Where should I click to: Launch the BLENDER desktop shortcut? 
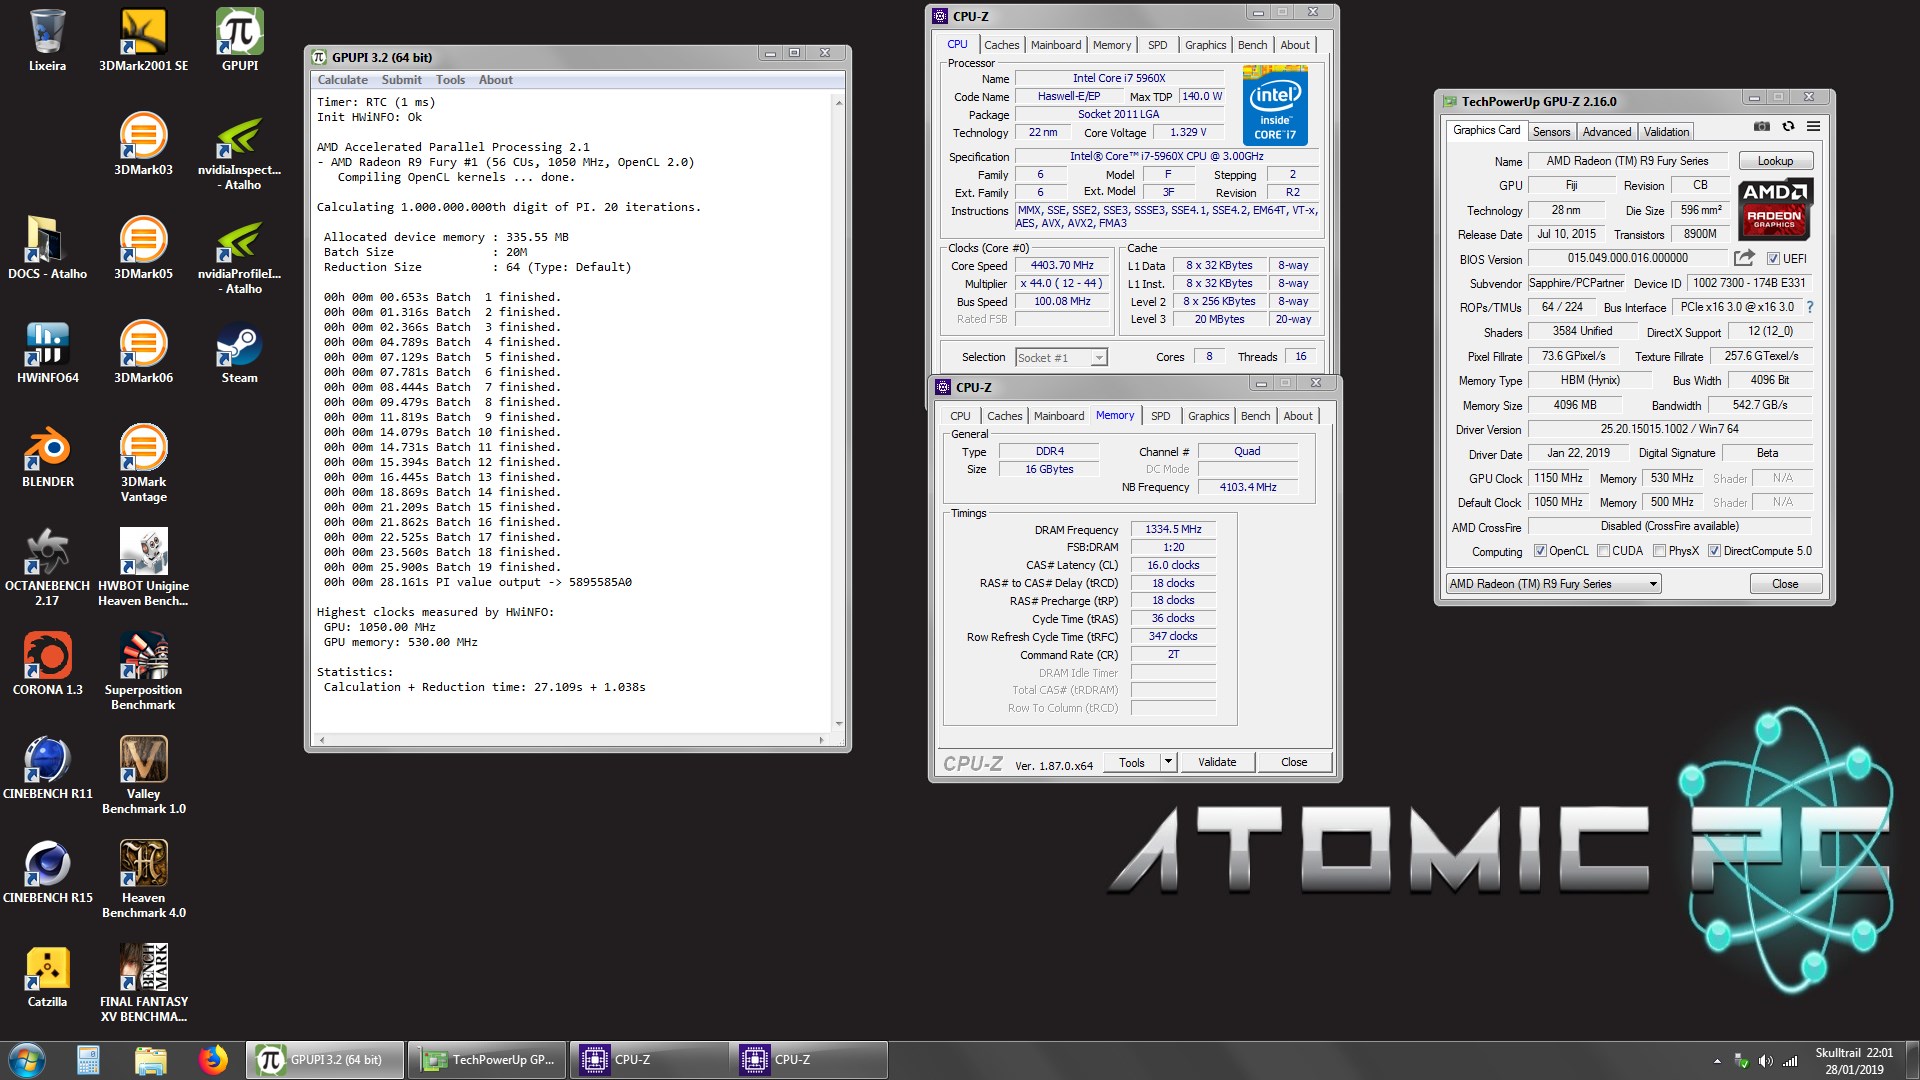click(x=47, y=456)
